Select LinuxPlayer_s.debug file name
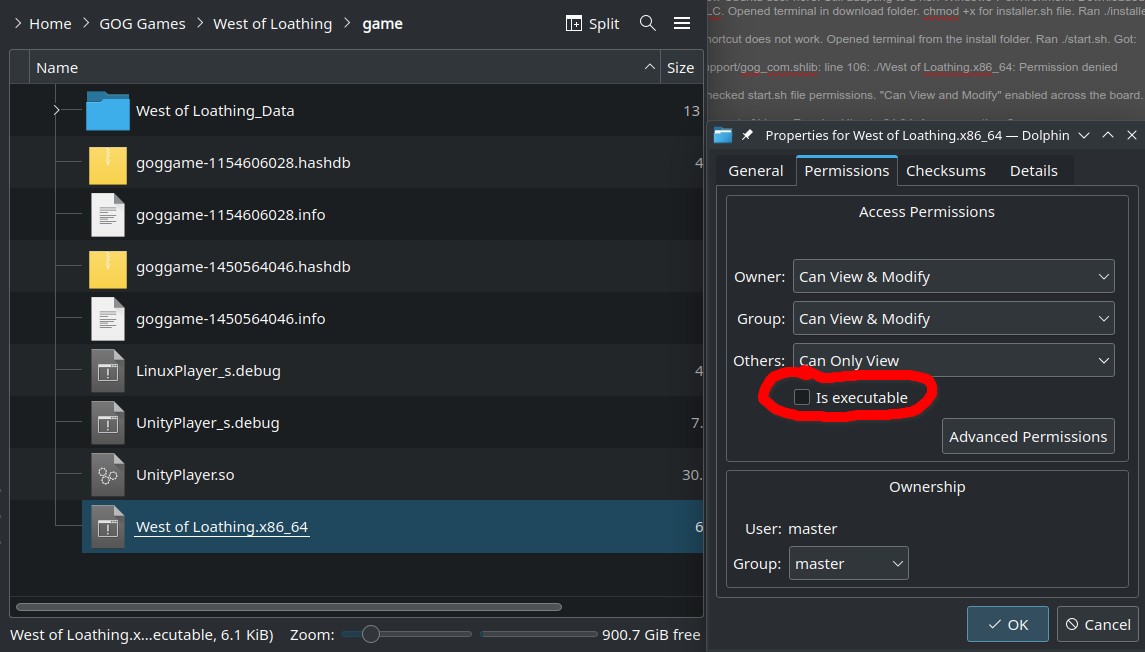The width and height of the screenshot is (1145, 652). point(208,371)
